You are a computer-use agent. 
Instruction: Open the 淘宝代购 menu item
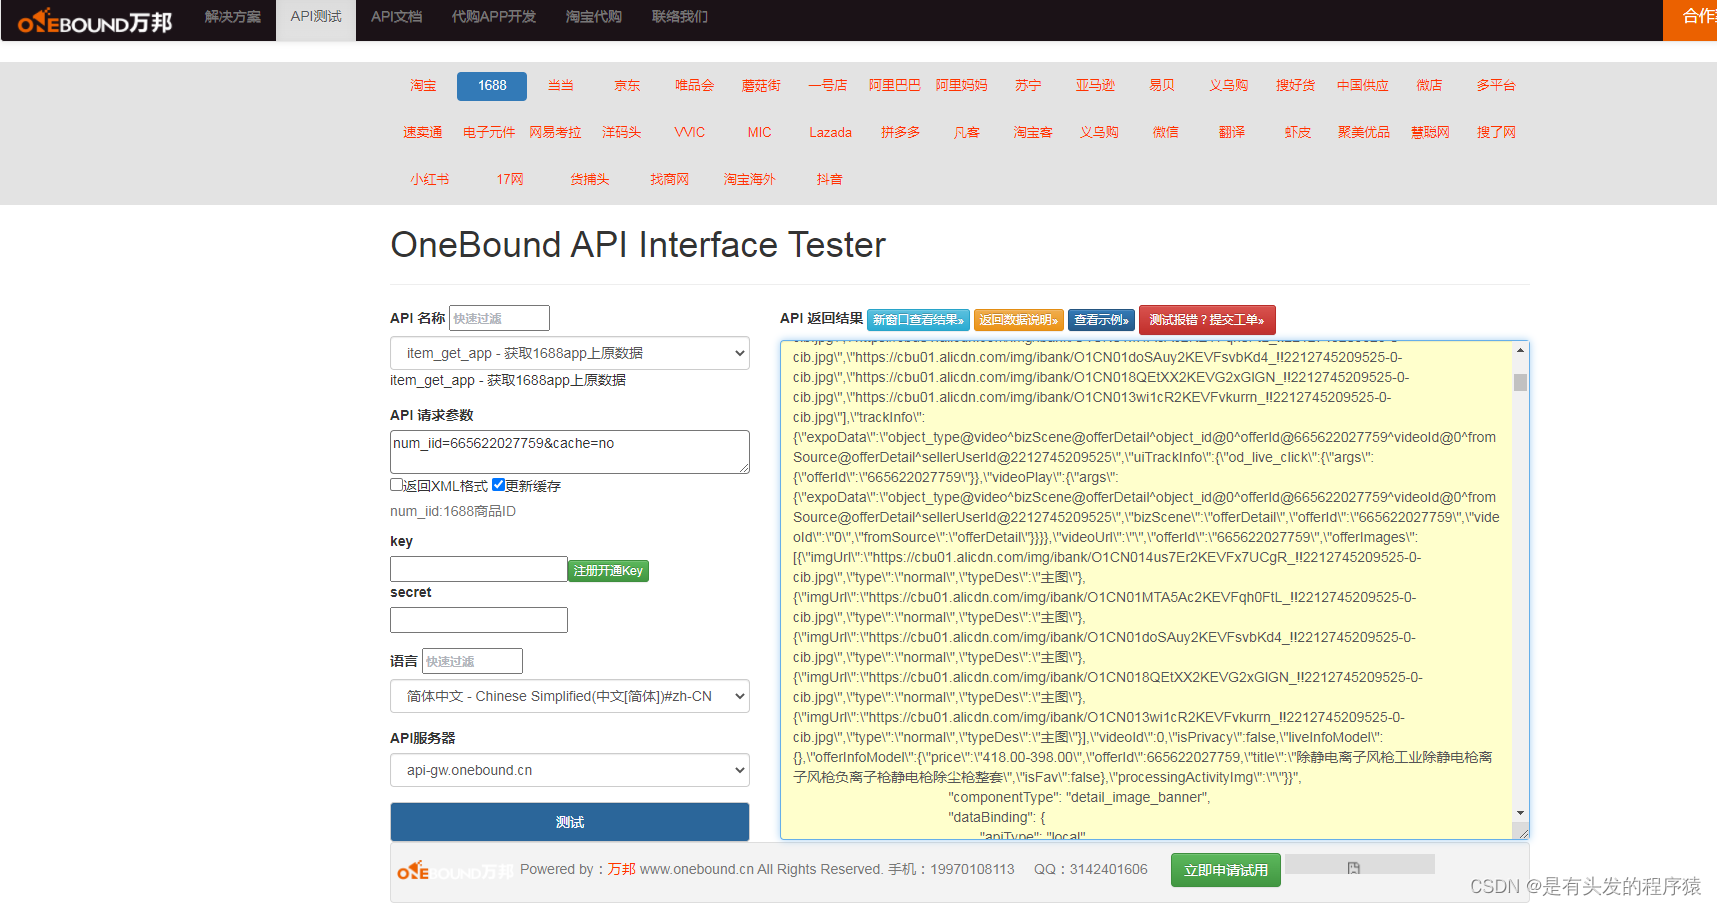pyautogui.click(x=594, y=17)
